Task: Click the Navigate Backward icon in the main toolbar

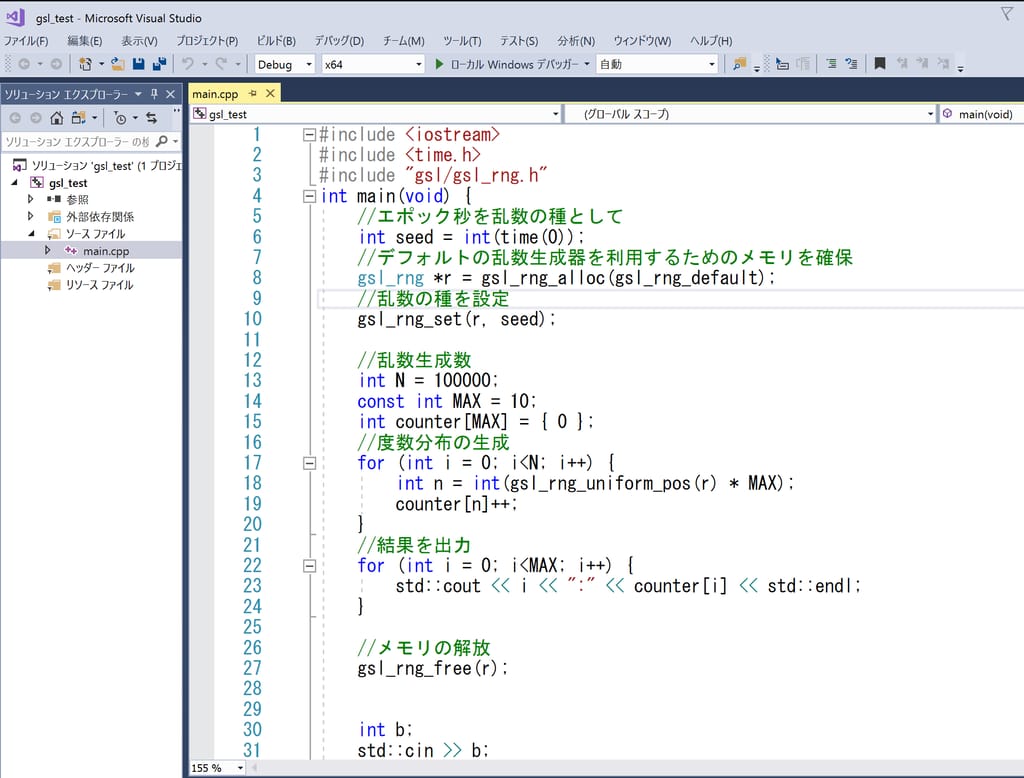Action: point(24,64)
